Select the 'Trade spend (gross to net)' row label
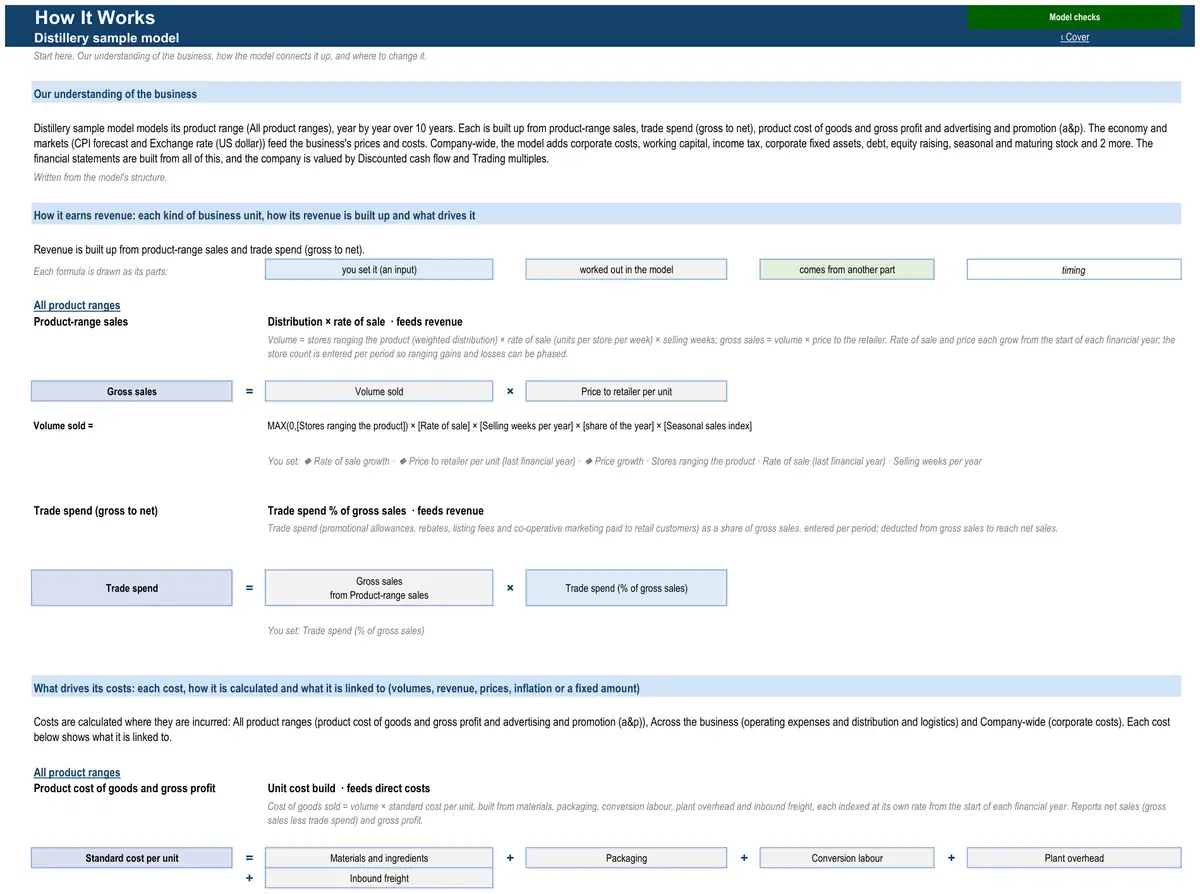Viewport: 1200px width, 894px height. [96, 511]
